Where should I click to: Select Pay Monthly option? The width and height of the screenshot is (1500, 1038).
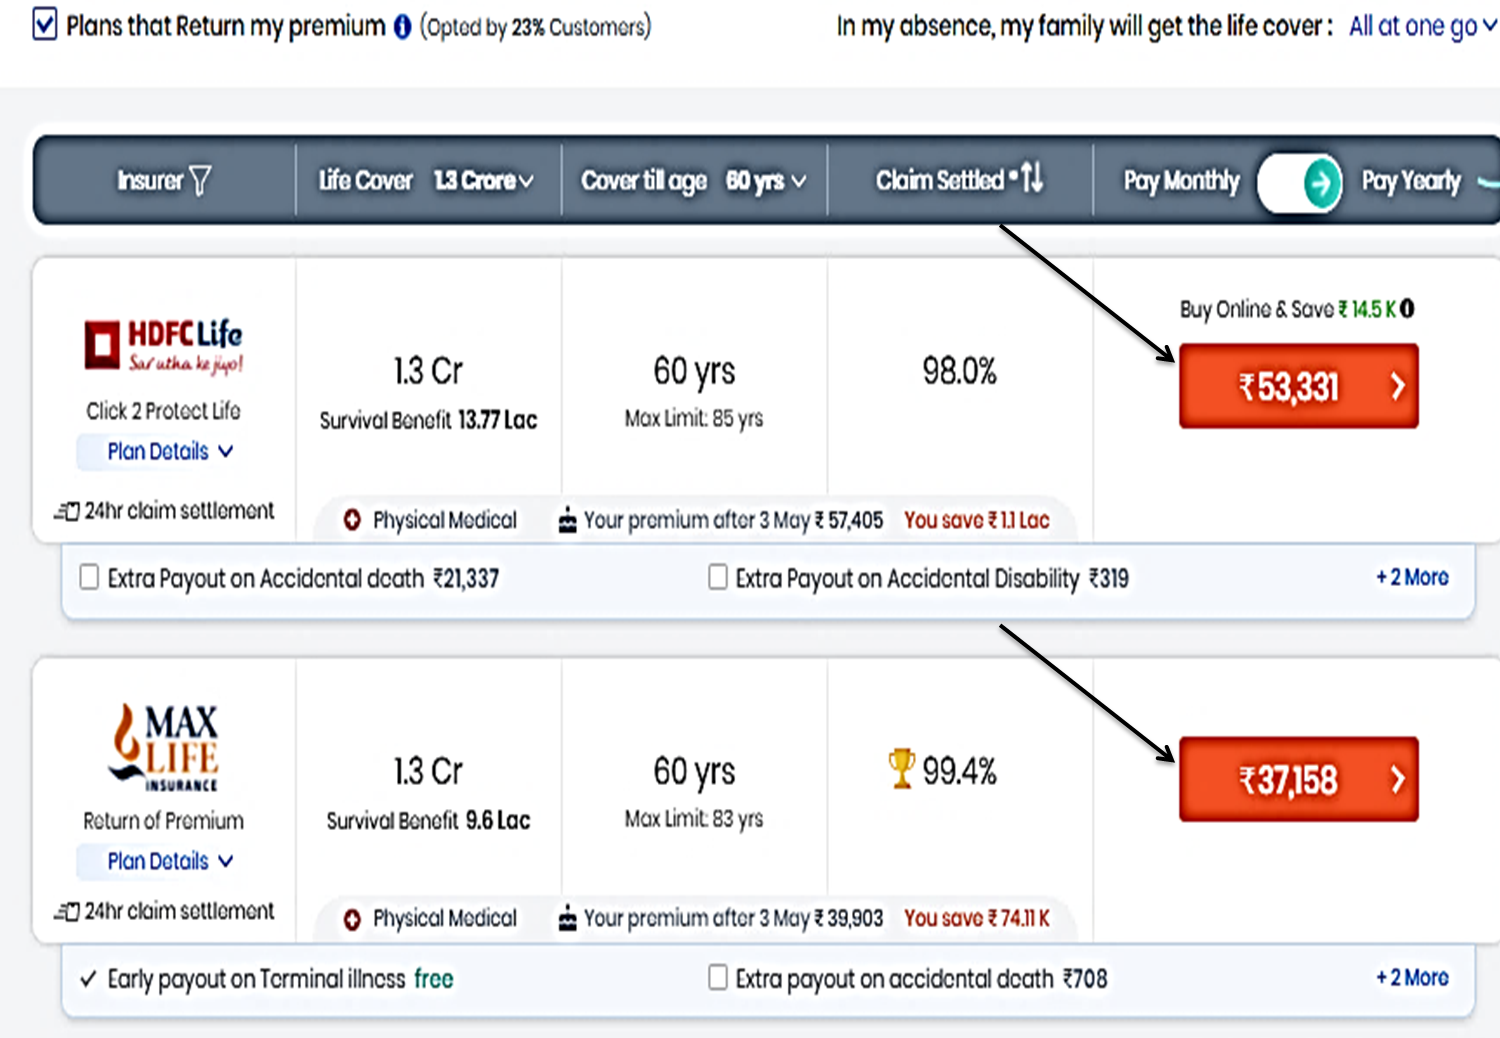point(1181,181)
